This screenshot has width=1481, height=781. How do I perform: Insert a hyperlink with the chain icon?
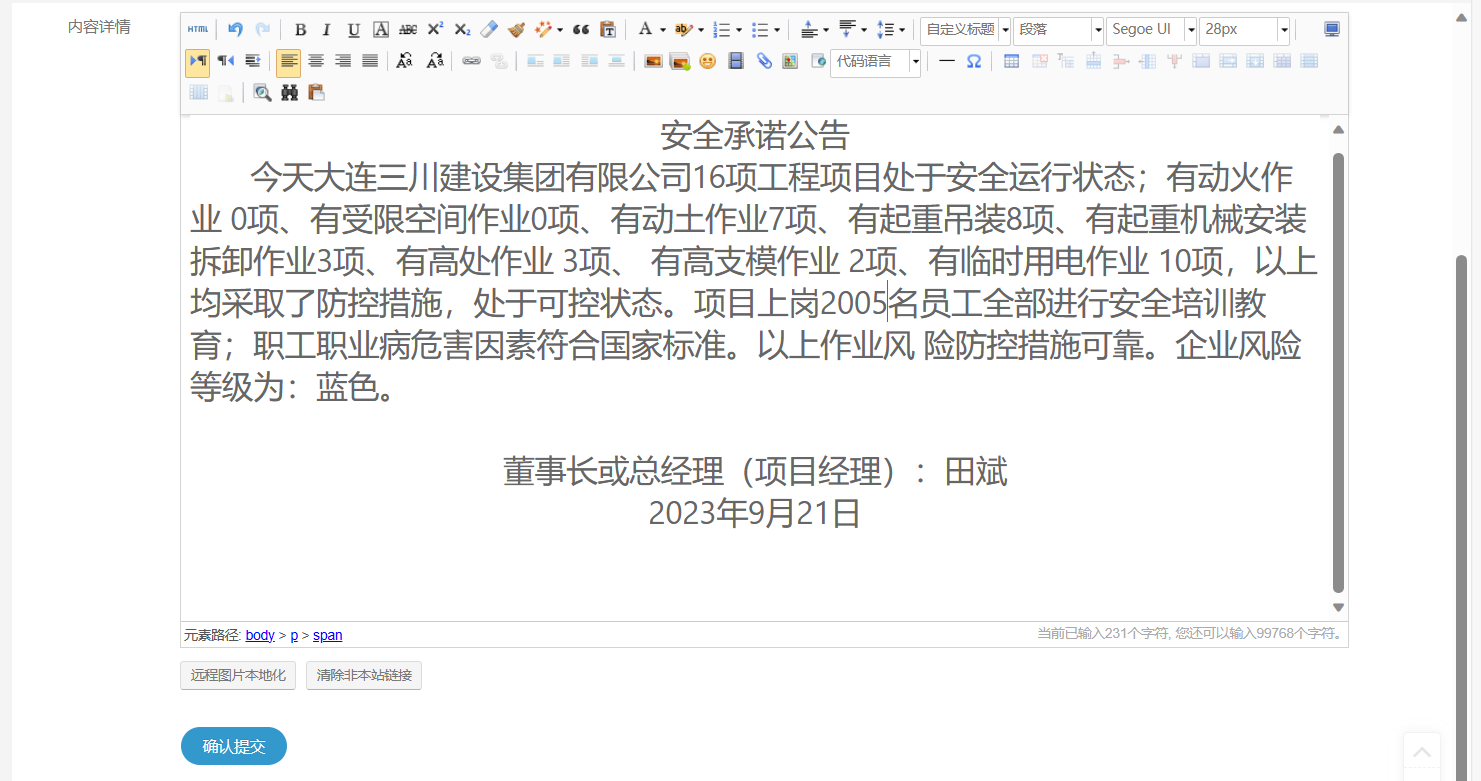point(471,62)
